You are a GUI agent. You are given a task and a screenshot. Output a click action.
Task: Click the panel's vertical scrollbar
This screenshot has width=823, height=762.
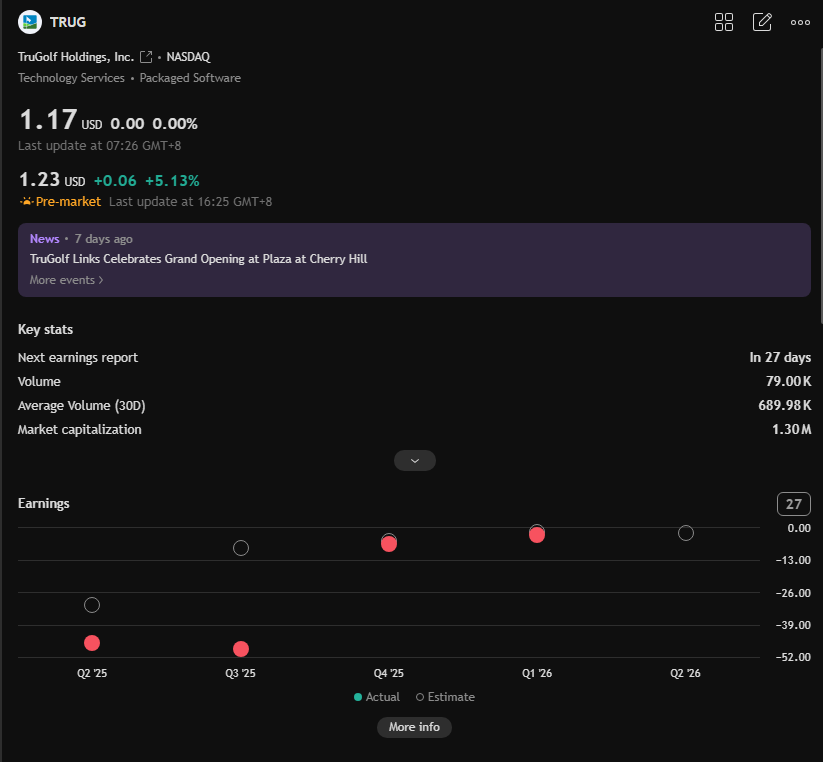coord(820,186)
